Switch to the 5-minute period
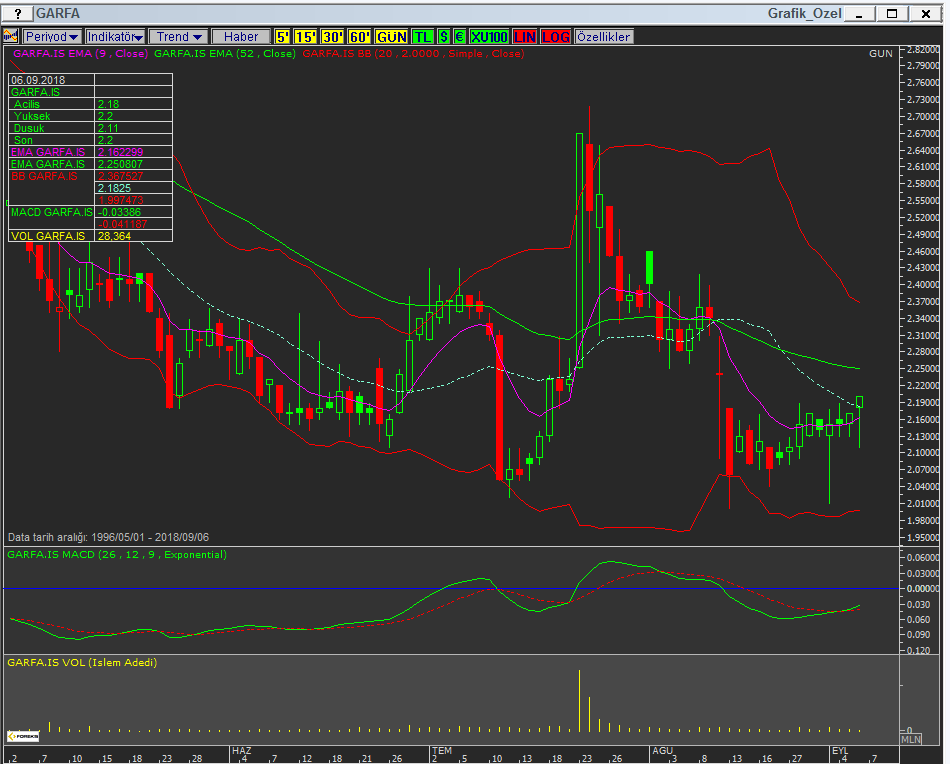 click(282, 36)
